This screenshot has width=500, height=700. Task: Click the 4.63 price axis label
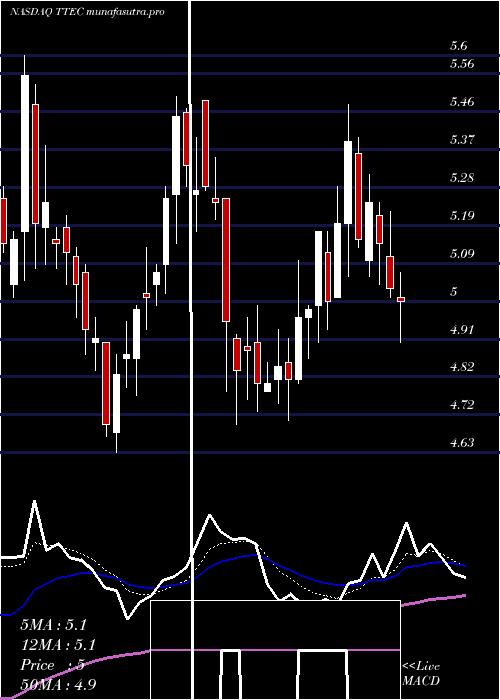coord(462,443)
